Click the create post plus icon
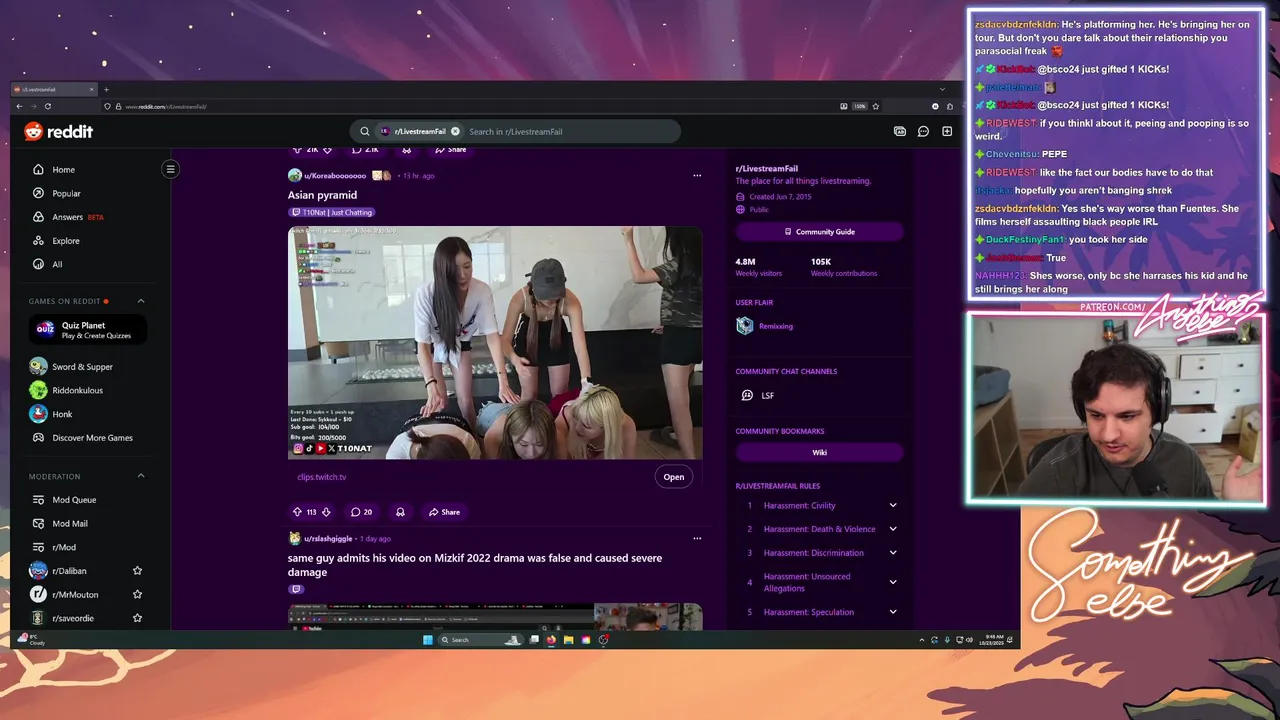The image size is (1280, 720). pyautogui.click(x=947, y=131)
